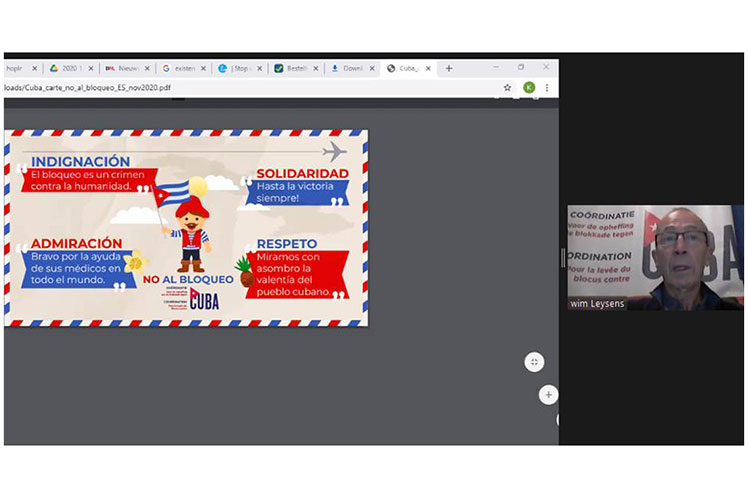Close the 'Downl' tab
The image size is (748, 498).
[372, 68]
